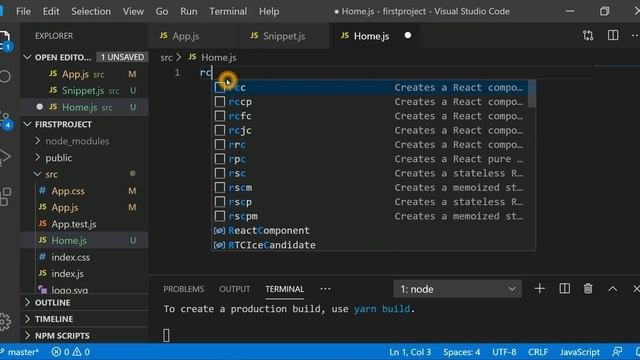The height and width of the screenshot is (360, 640).
Task: Change line ending via CRLF item
Action: (538, 352)
